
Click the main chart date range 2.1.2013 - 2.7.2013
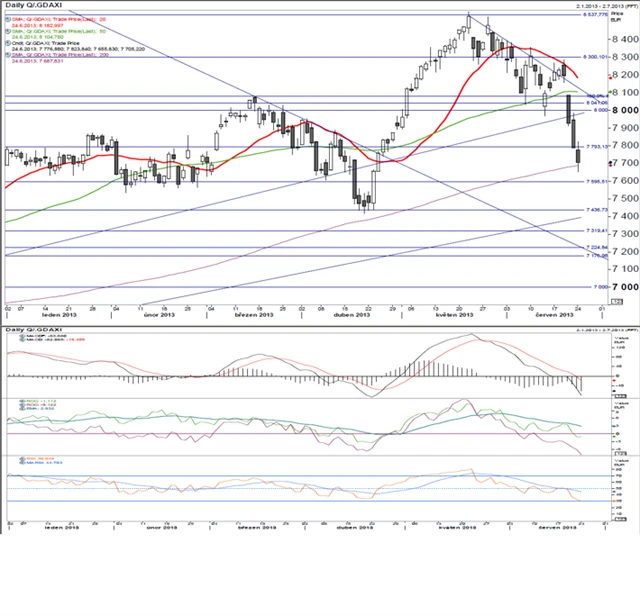607,6
